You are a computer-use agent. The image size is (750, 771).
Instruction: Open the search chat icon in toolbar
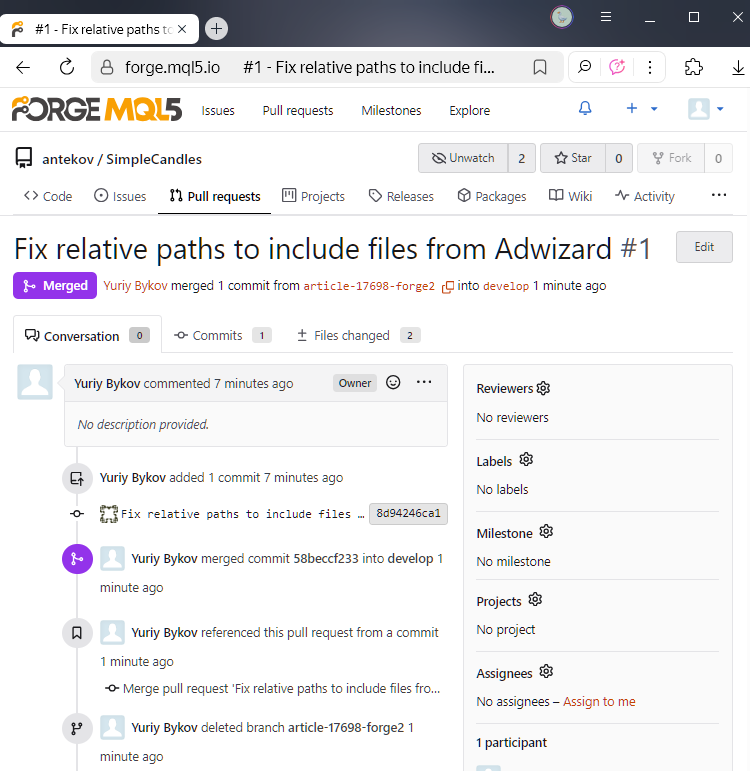[x=584, y=66]
